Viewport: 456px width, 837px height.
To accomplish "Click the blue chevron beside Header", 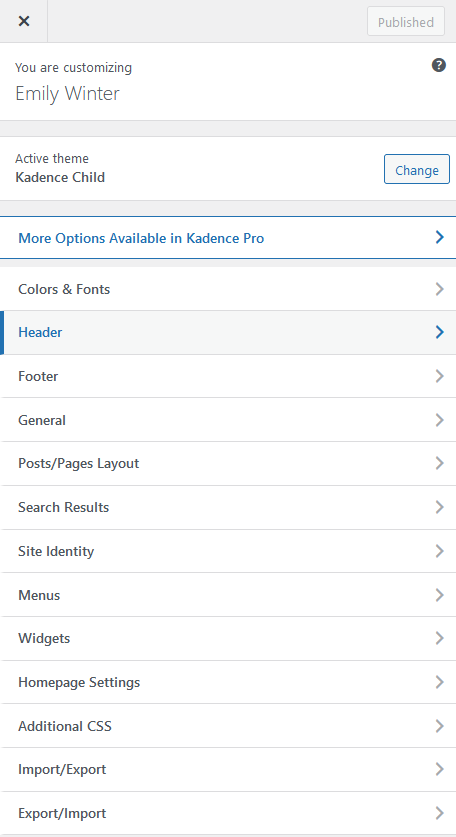I will point(439,332).
